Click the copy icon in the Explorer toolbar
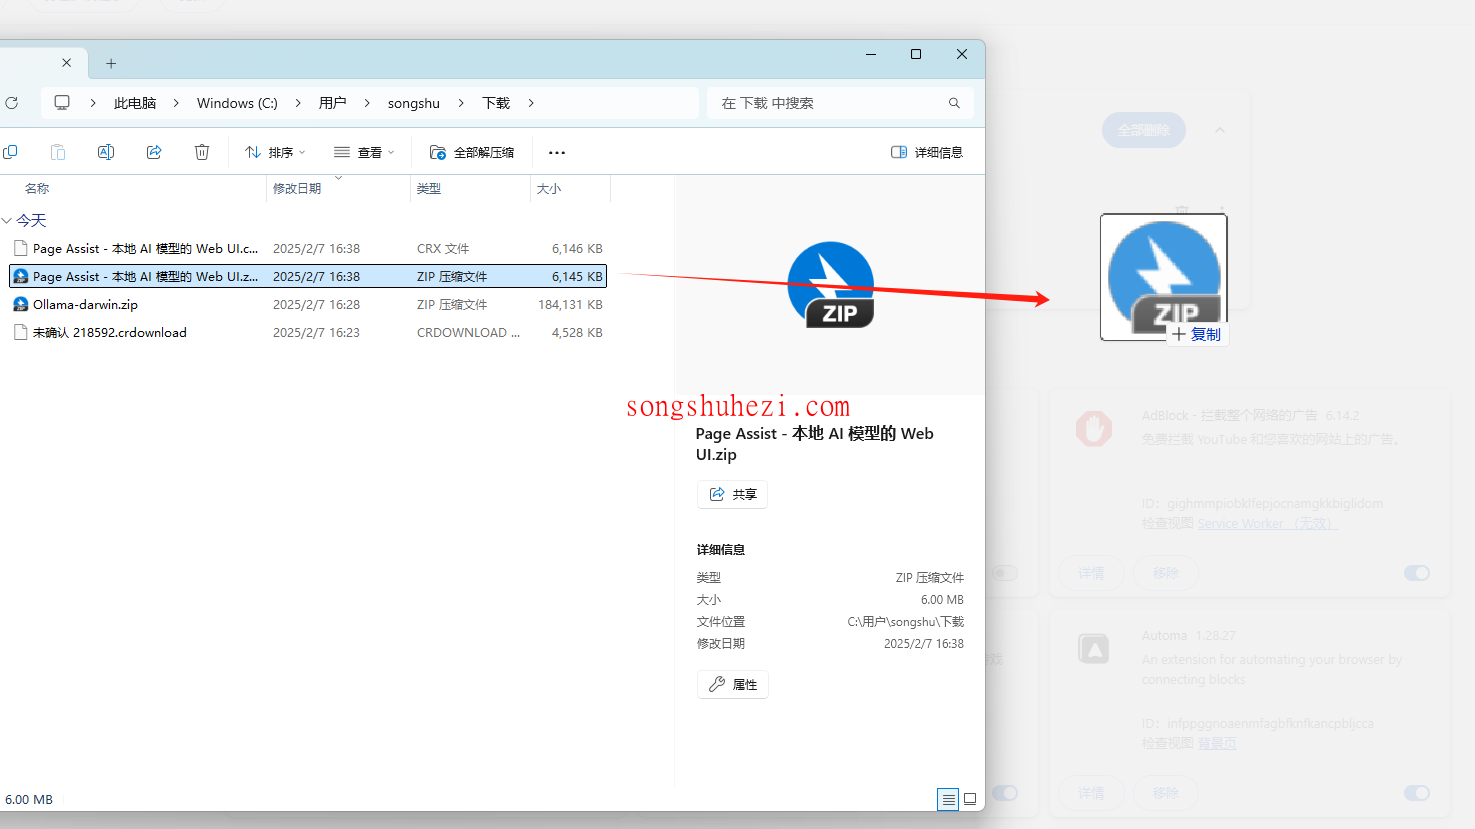1475x829 pixels. coord(10,152)
